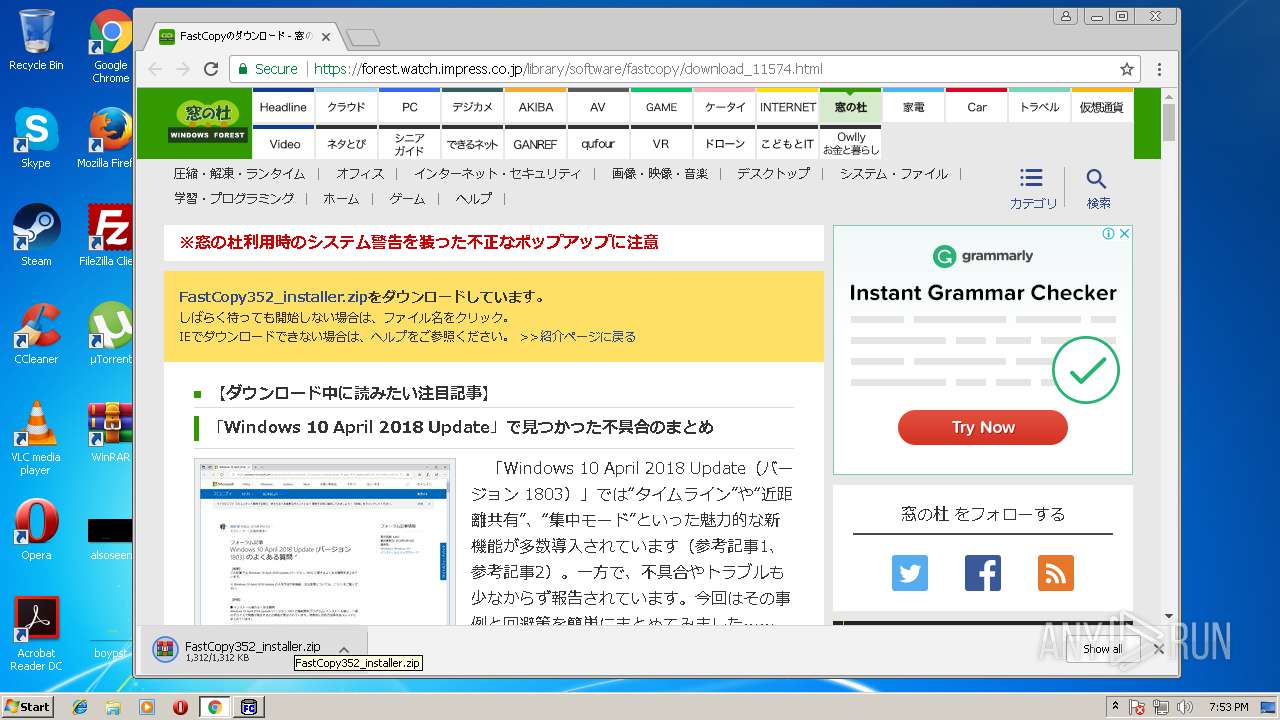Close the Grammarly ad with X icon
Screen dimensions: 1280x720
tap(1124, 234)
